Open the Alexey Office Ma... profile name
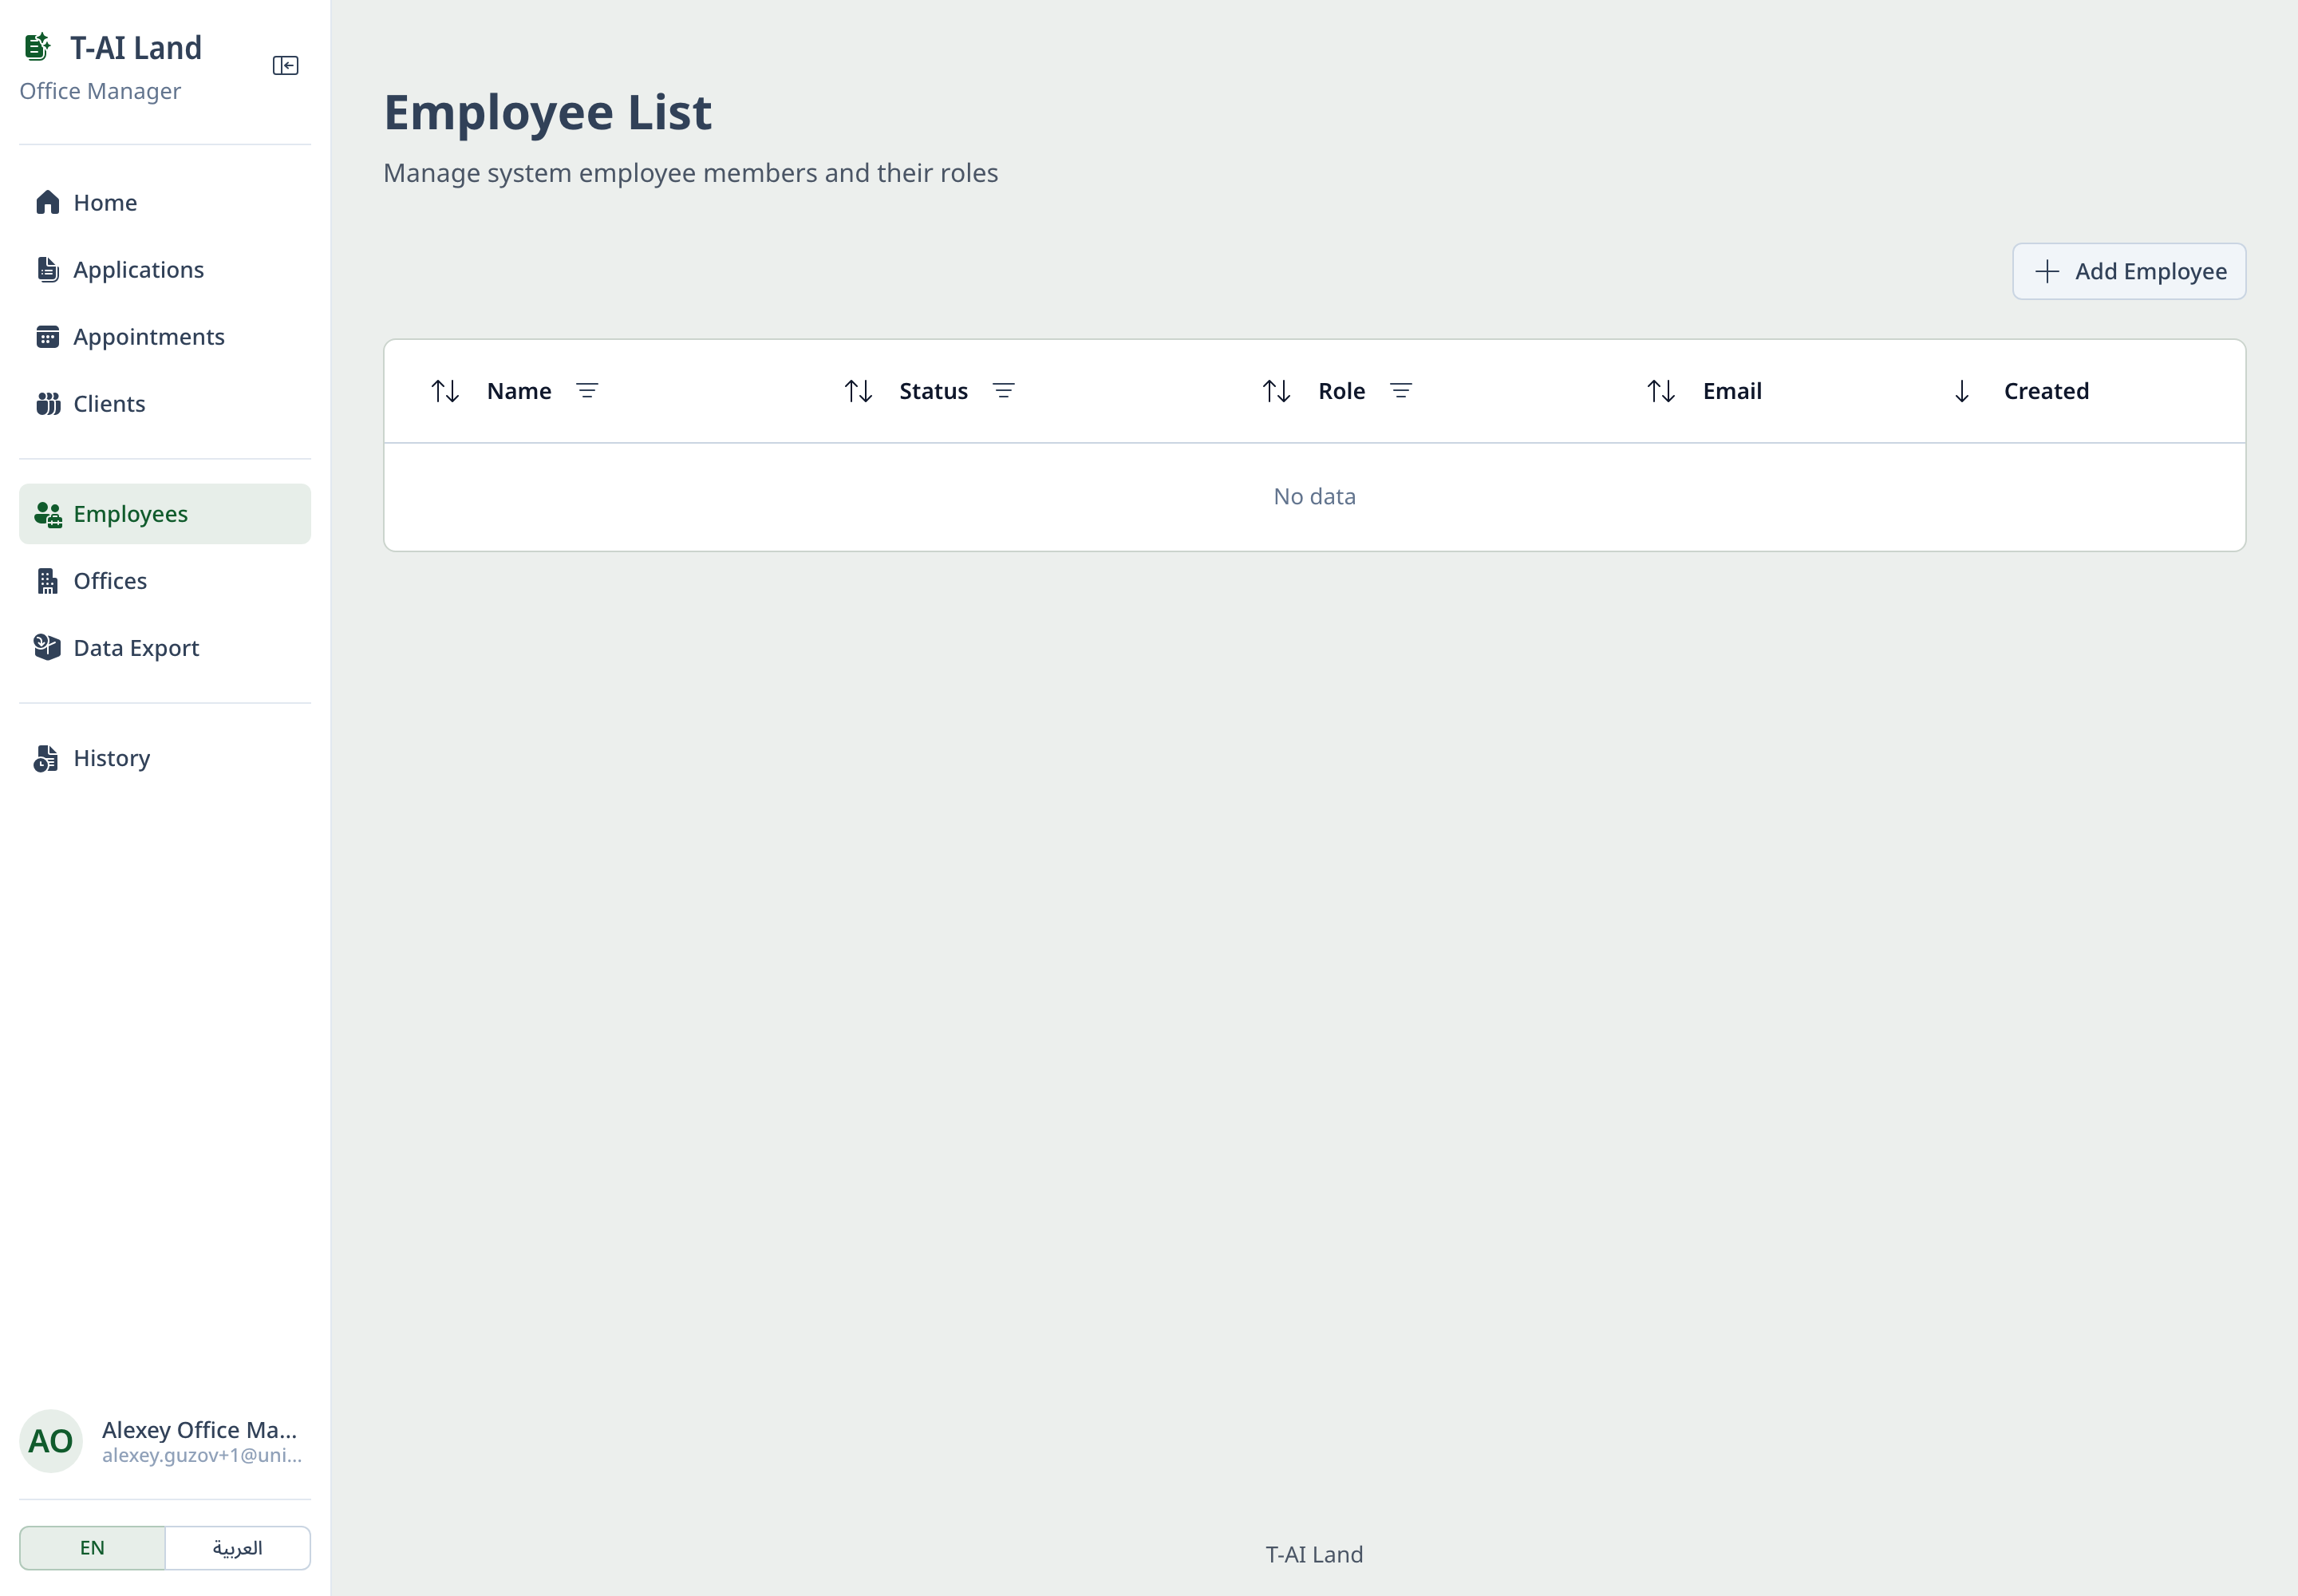The width and height of the screenshot is (2298, 1596). click(200, 1430)
